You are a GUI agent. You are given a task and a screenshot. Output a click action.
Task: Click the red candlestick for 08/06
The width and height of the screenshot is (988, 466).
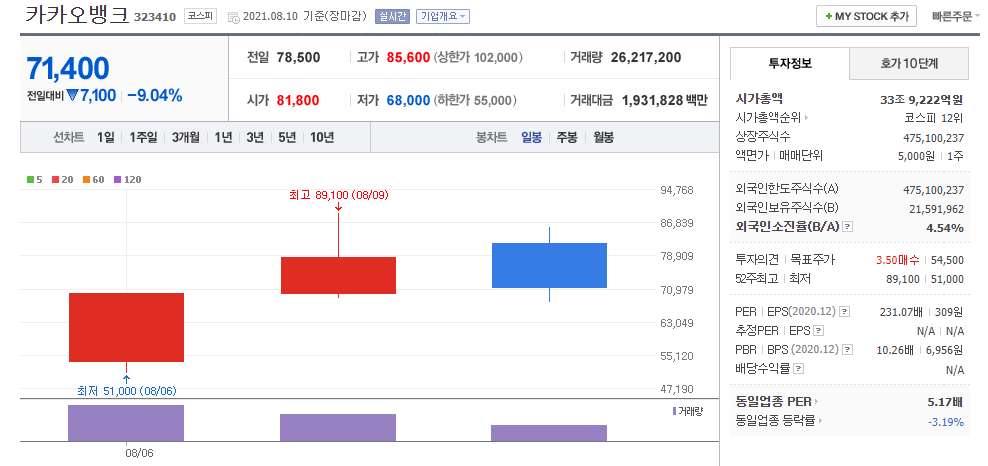(127, 327)
